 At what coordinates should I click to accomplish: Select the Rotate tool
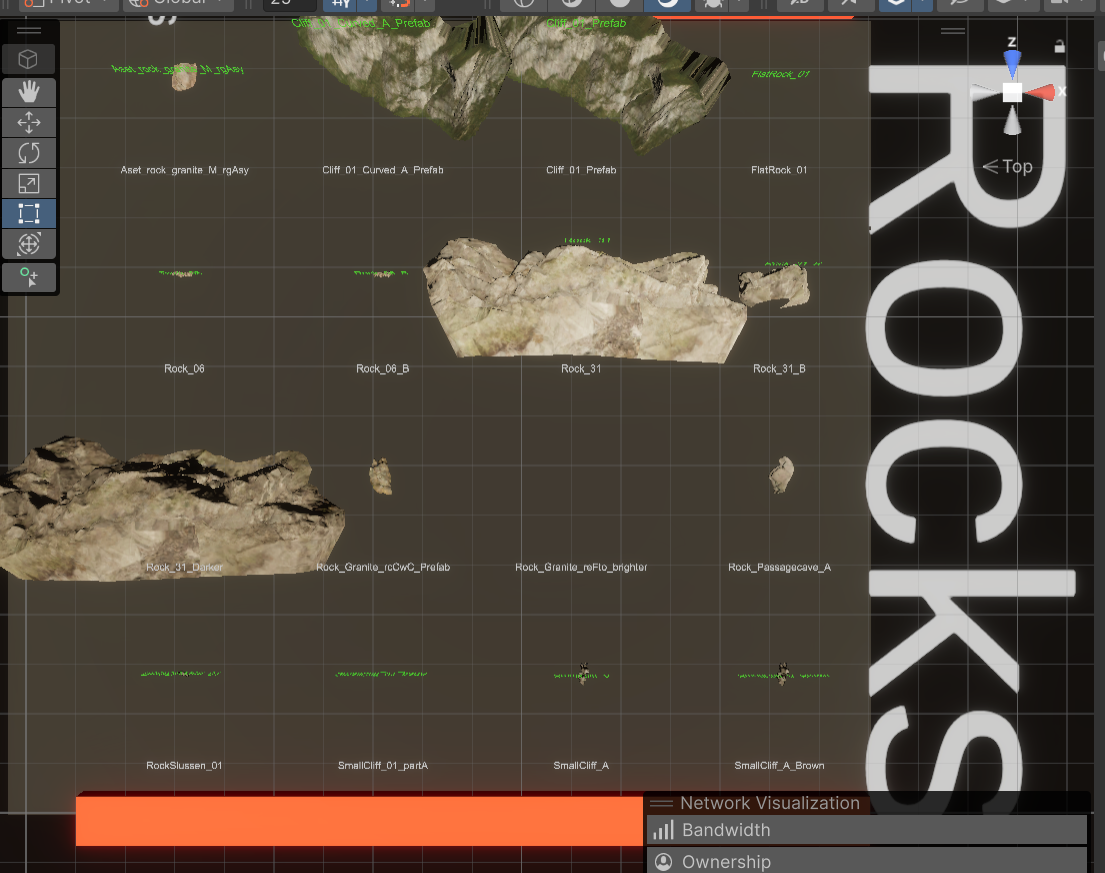29,153
